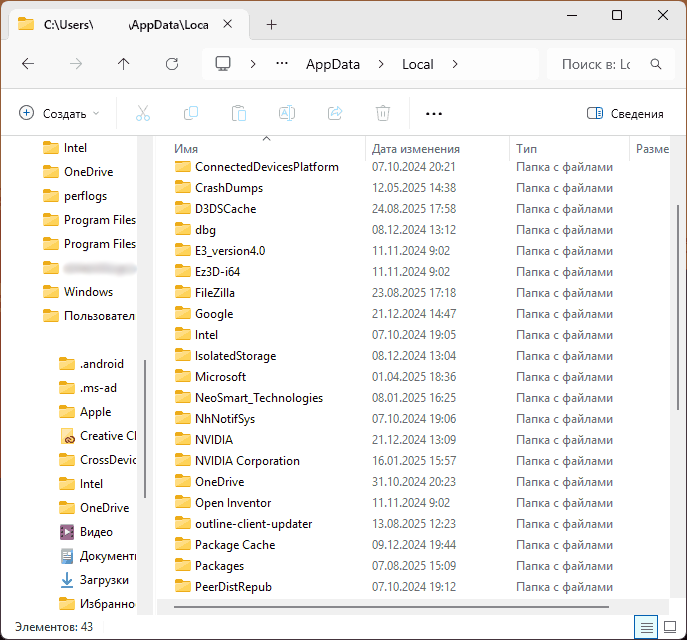Click the Copy icon in toolbar
The width and height of the screenshot is (687, 640).
pos(191,113)
